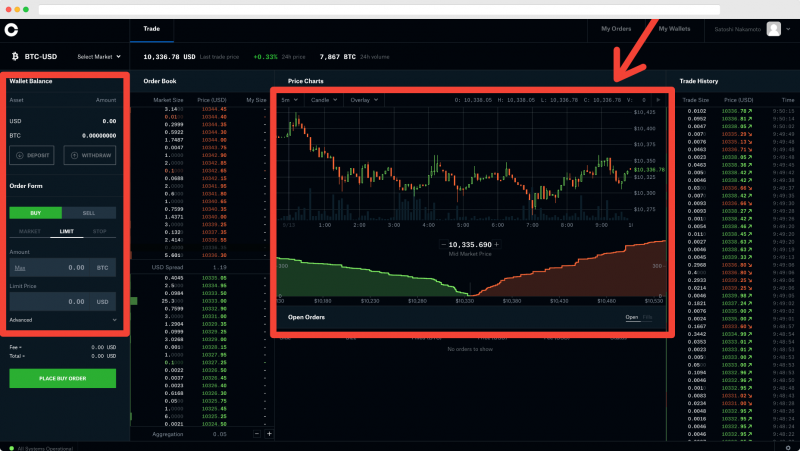This screenshot has height=451, width=800.
Task: Click the BTC-USD market label
Action: pyautogui.click(x=41, y=57)
